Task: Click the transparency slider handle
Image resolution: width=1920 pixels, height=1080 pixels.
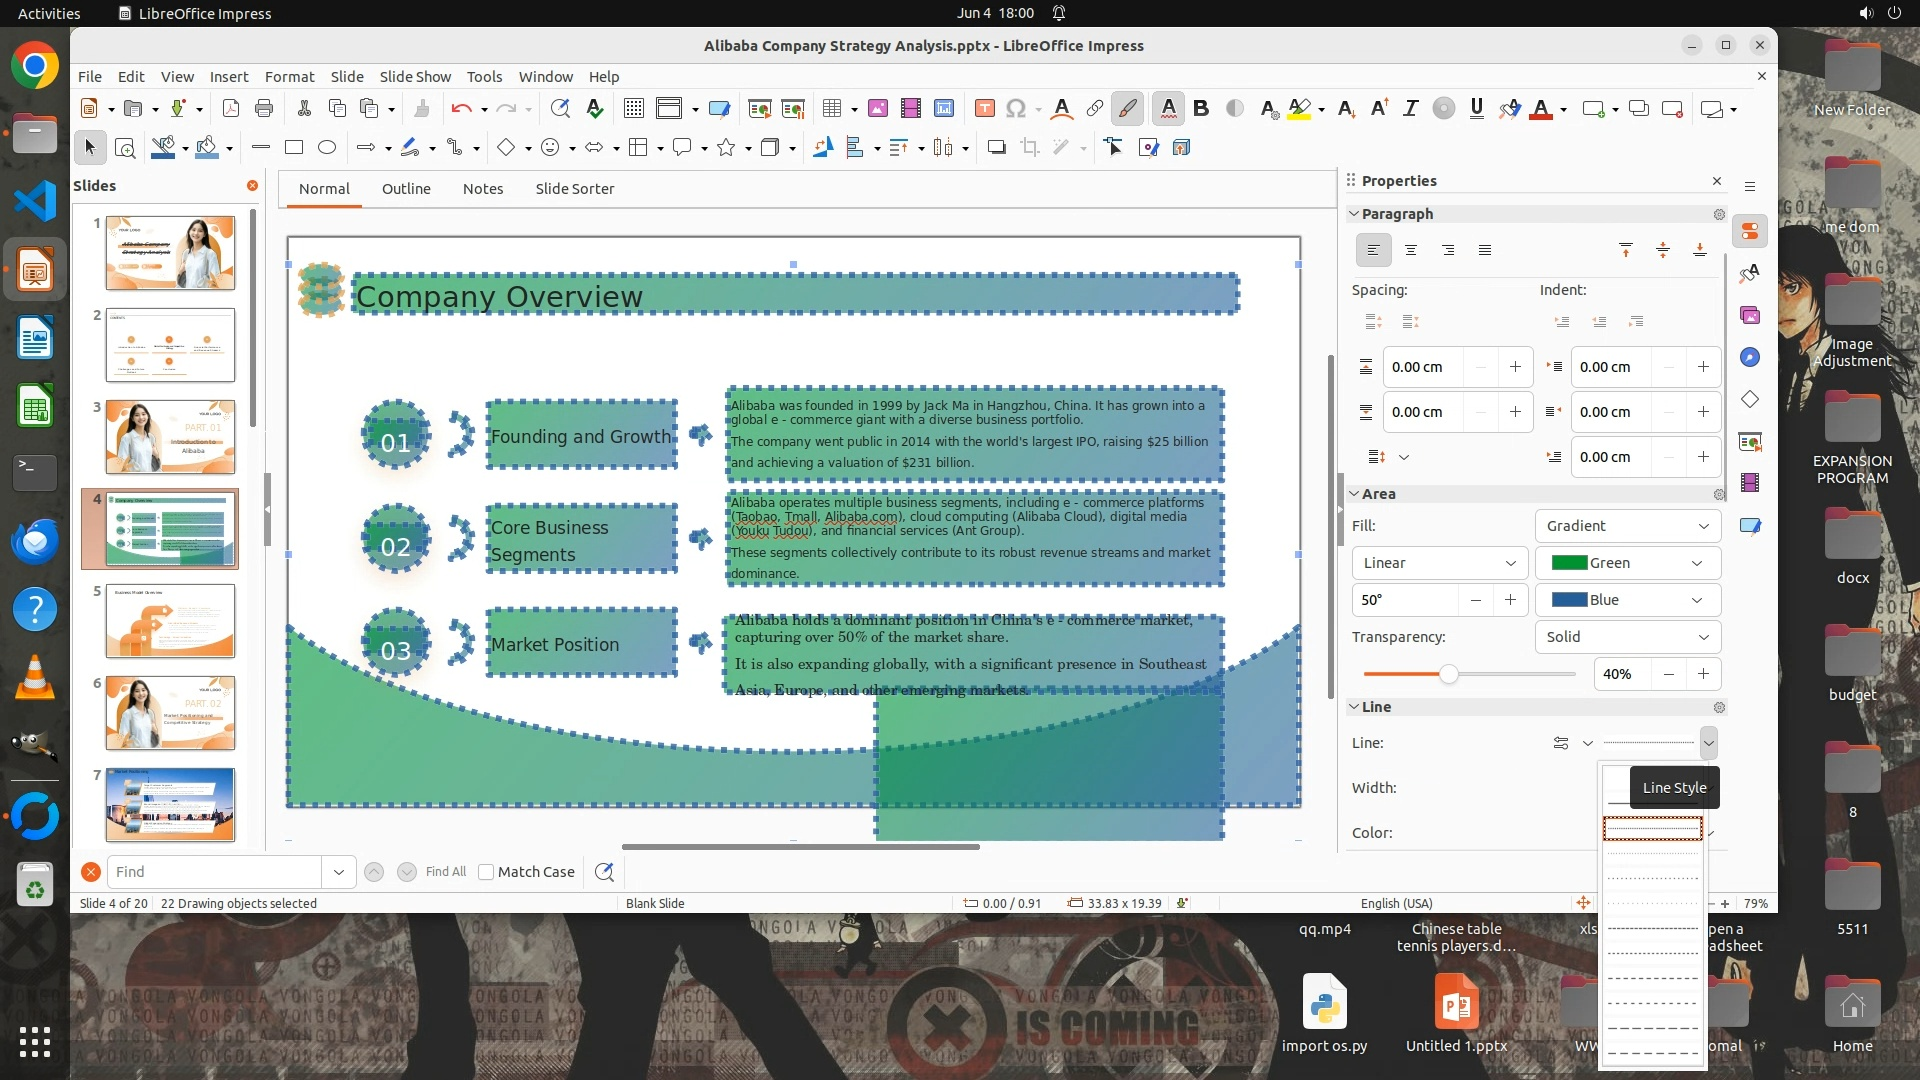Action: (1448, 675)
